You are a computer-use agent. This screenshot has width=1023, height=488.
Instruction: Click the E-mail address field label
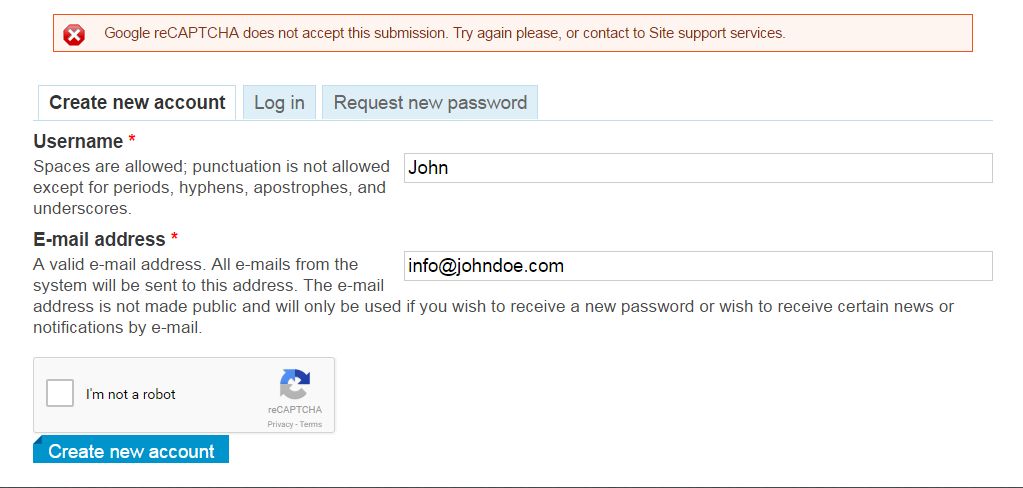tap(99, 239)
